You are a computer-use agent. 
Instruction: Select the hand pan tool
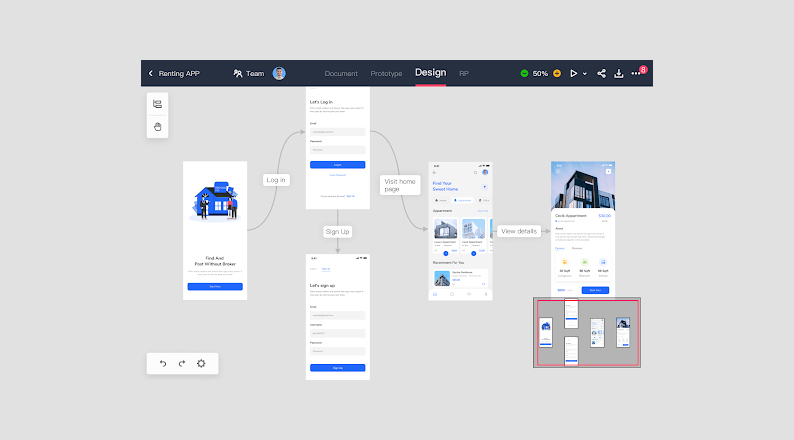[157, 127]
